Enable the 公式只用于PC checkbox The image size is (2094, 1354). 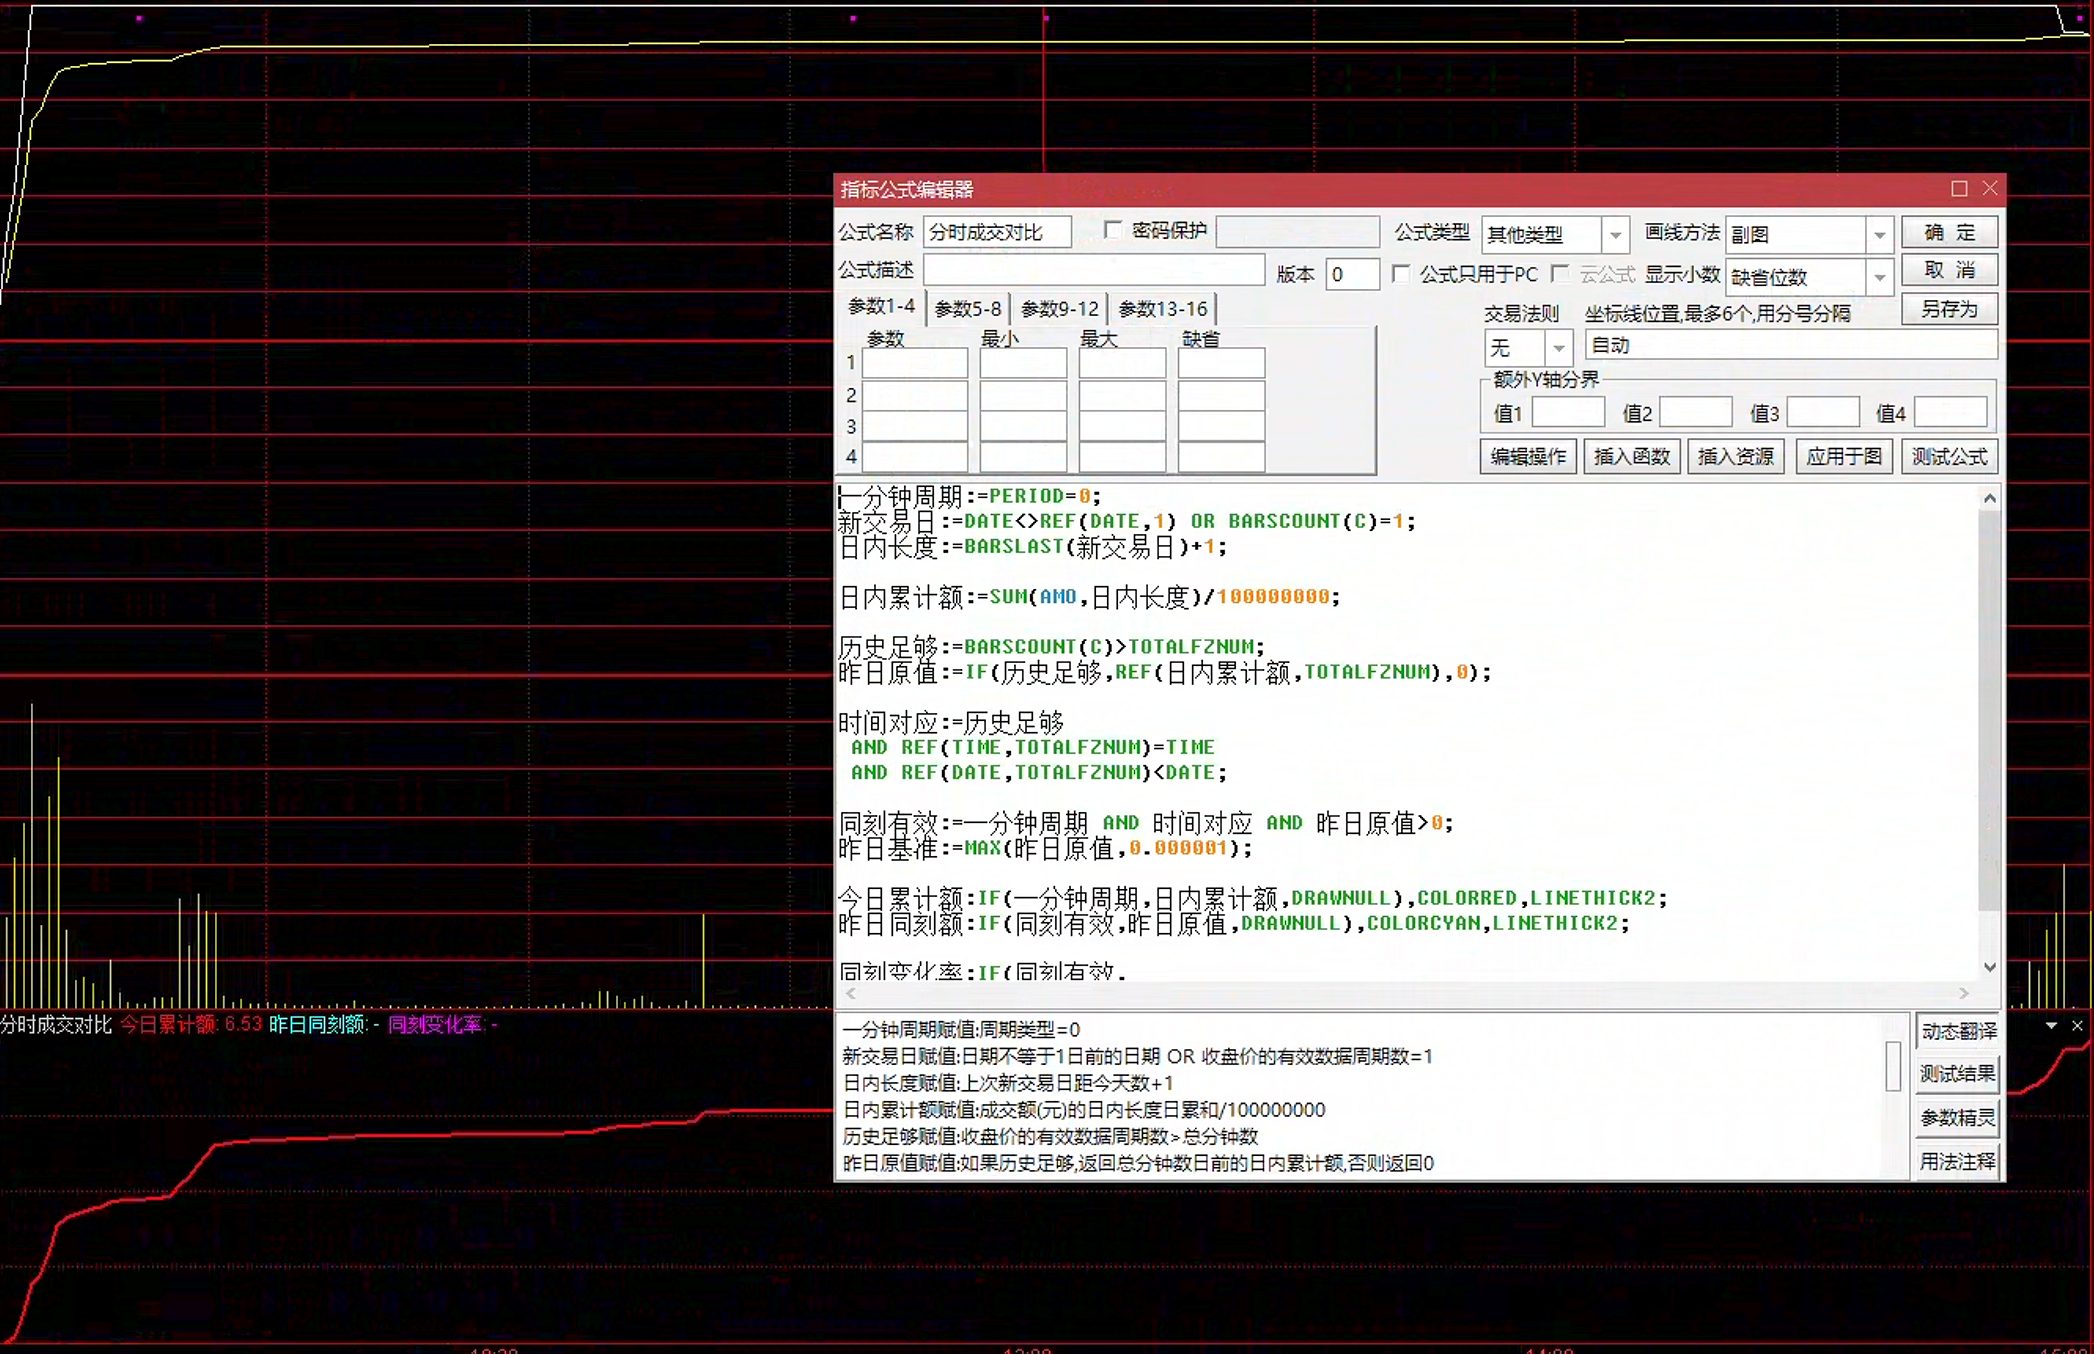(1401, 273)
